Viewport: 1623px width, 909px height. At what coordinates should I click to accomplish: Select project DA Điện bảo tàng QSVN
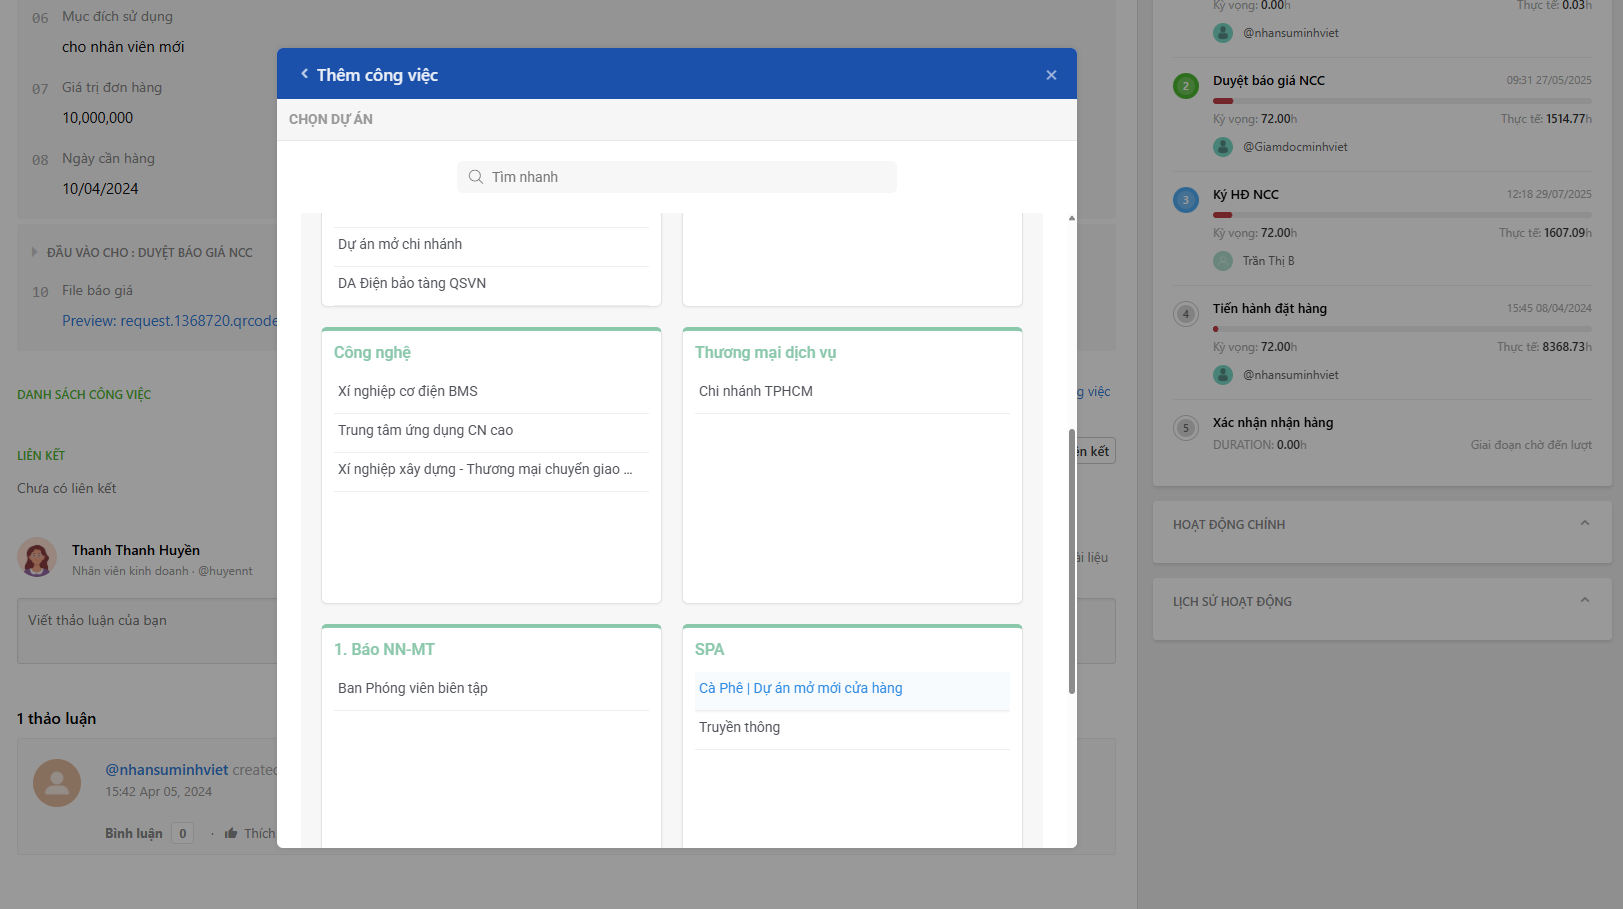pos(491,283)
